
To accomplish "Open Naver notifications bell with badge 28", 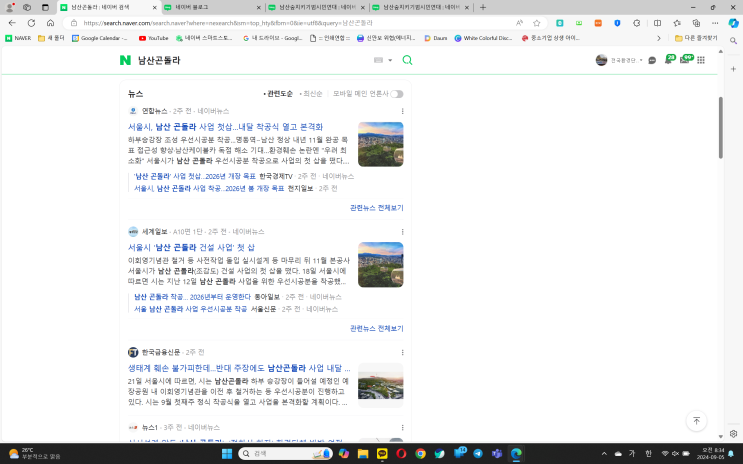I will [669, 60].
